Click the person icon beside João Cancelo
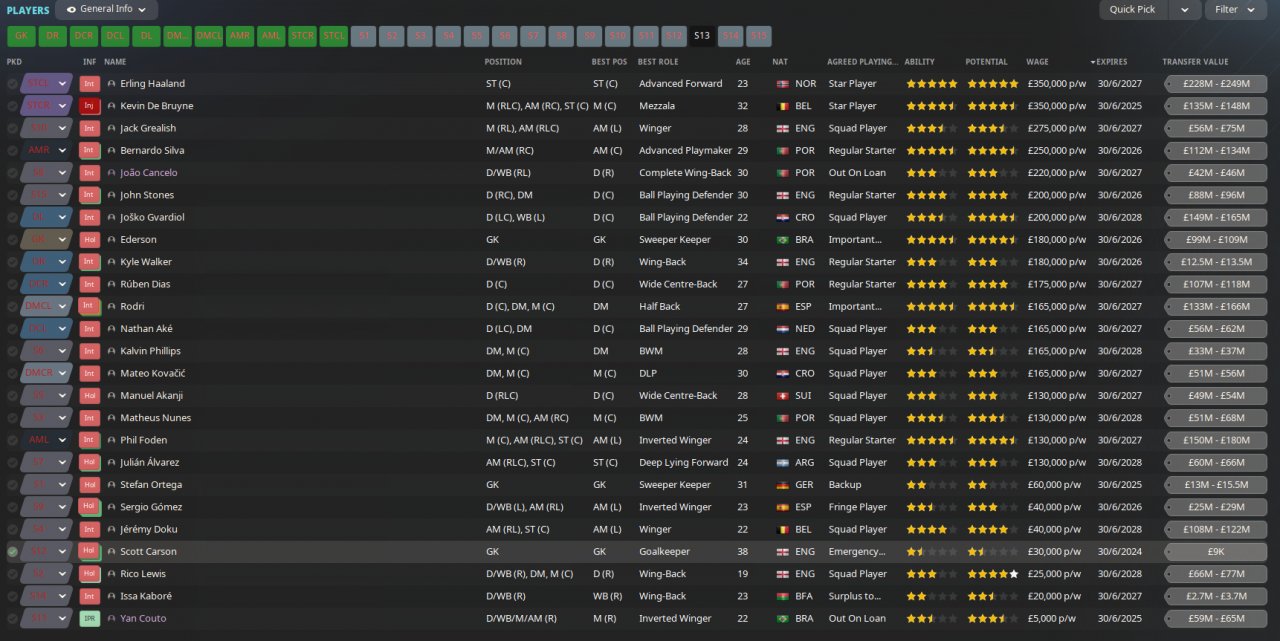Image resolution: width=1280 pixels, height=641 pixels. point(112,173)
